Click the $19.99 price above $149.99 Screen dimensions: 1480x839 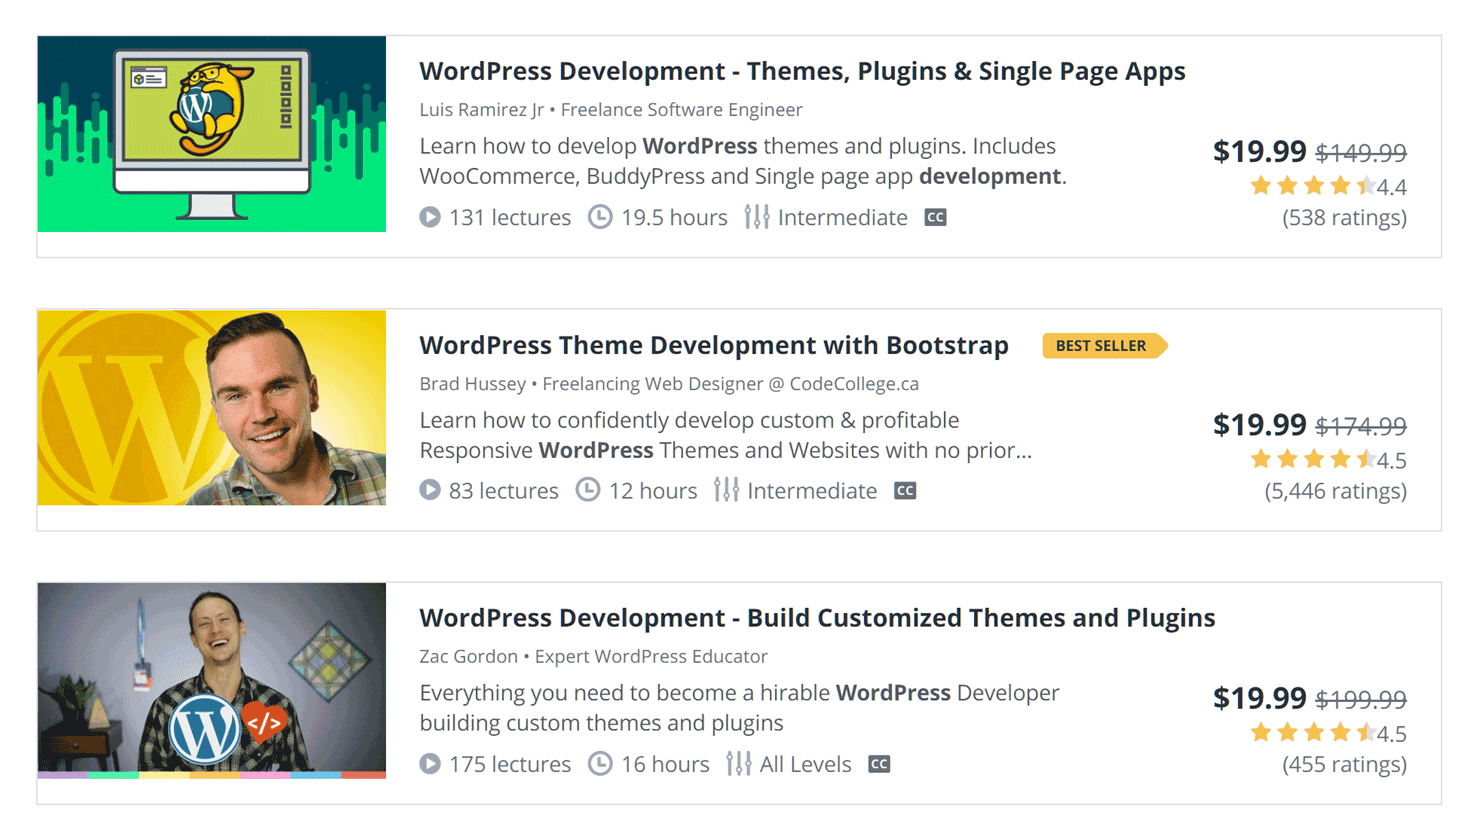pyautogui.click(x=1259, y=151)
